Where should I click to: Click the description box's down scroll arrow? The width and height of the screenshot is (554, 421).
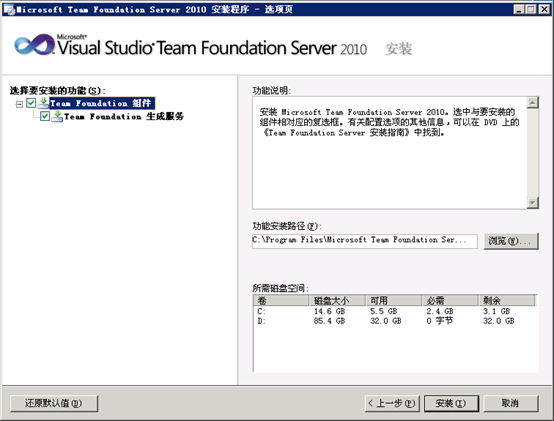pos(532,203)
